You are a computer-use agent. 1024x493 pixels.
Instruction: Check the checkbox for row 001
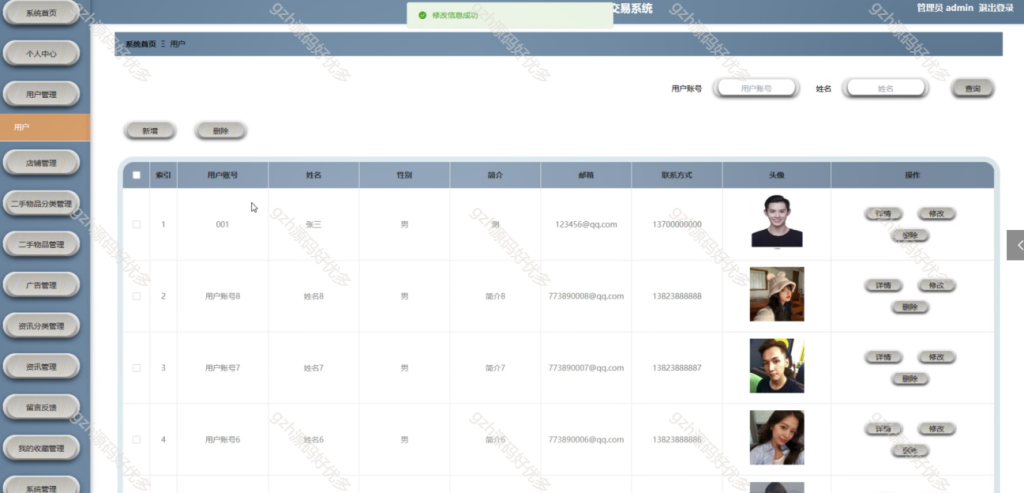(136, 224)
